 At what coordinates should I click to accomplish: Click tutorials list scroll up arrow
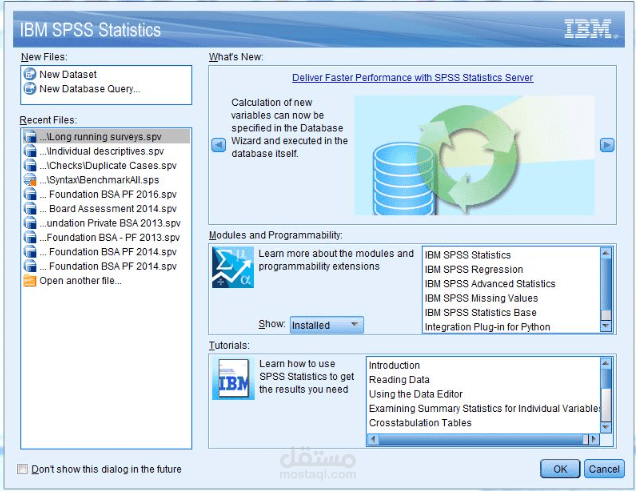click(606, 363)
